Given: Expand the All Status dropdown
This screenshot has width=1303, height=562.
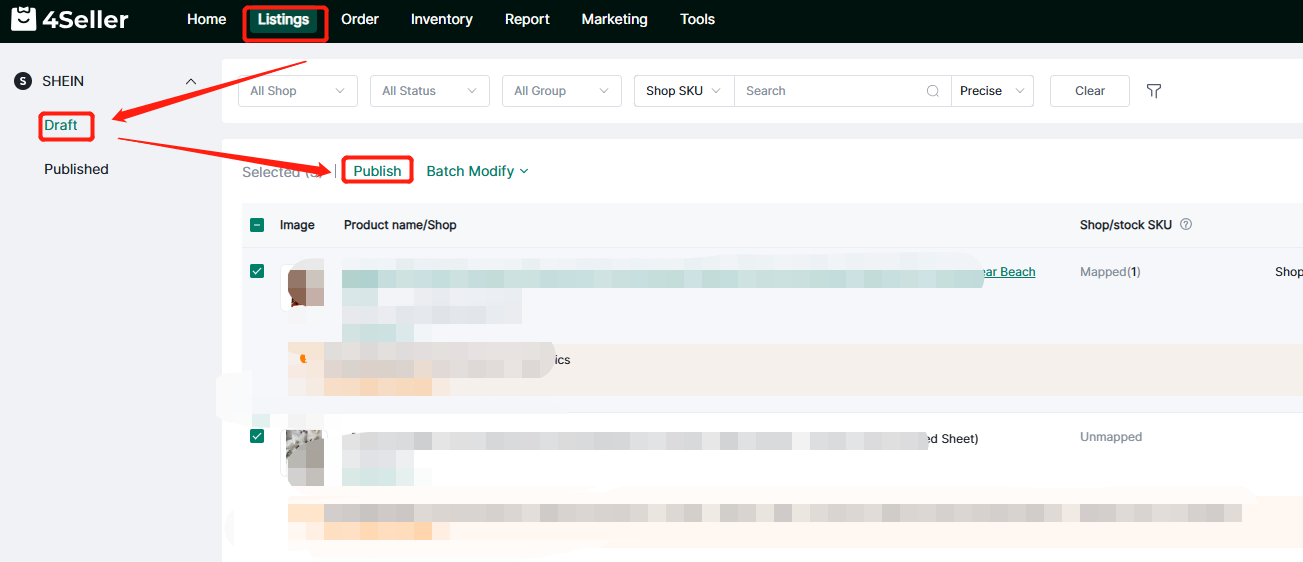Looking at the screenshot, I should pyautogui.click(x=429, y=91).
